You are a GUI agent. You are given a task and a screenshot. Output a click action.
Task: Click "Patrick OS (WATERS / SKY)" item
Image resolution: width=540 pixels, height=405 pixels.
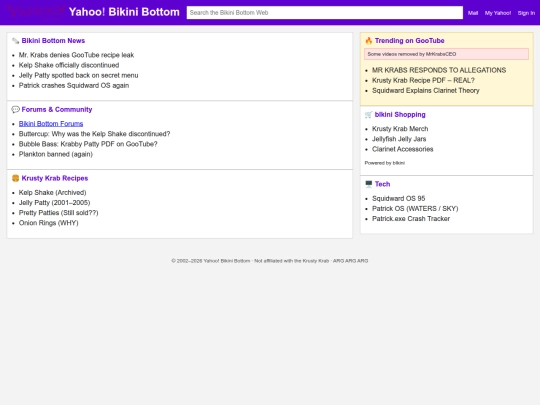[415, 209]
